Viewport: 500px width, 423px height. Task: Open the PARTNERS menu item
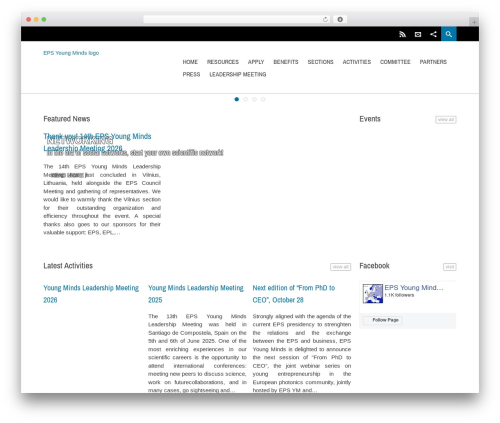(433, 62)
